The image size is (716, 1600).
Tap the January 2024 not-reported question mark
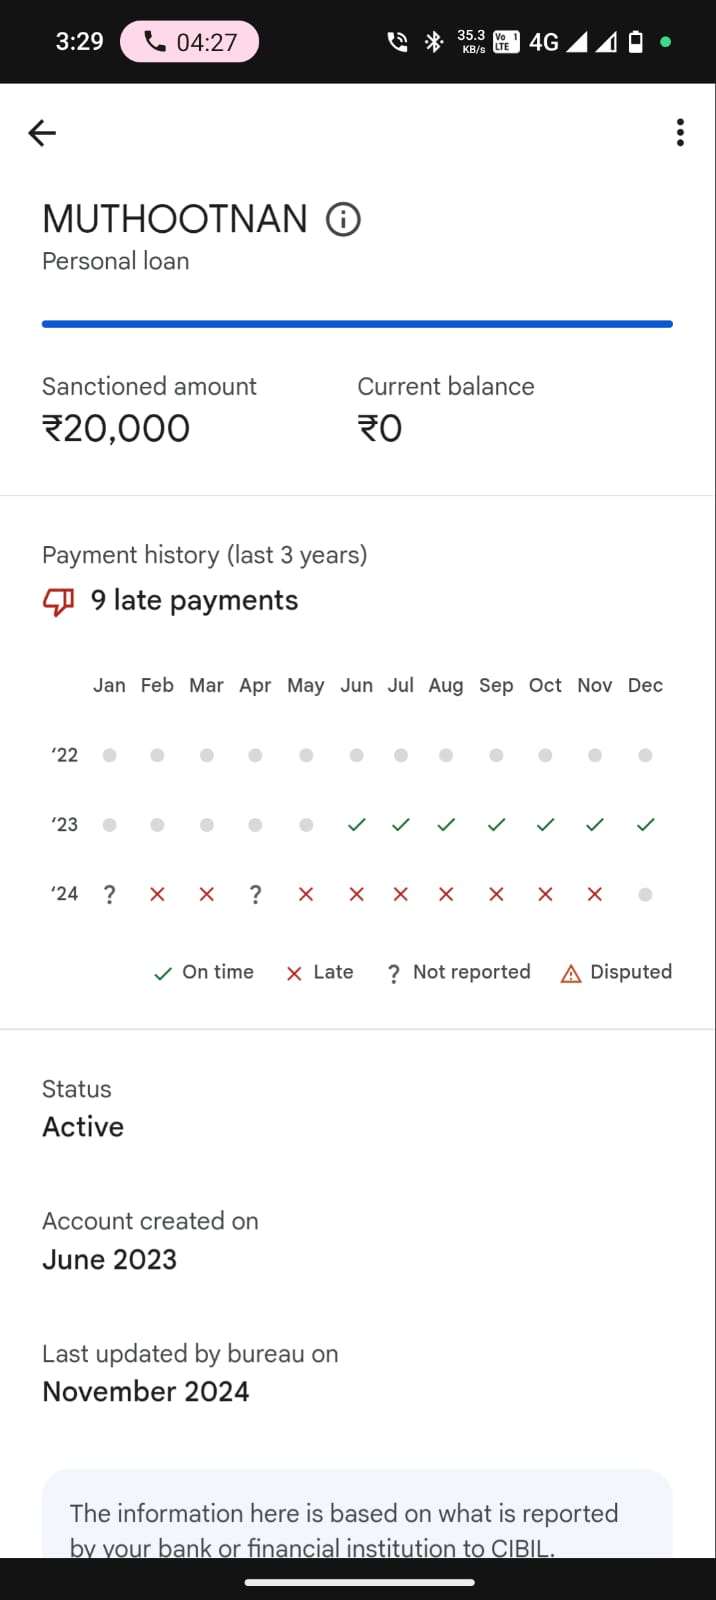click(109, 895)
